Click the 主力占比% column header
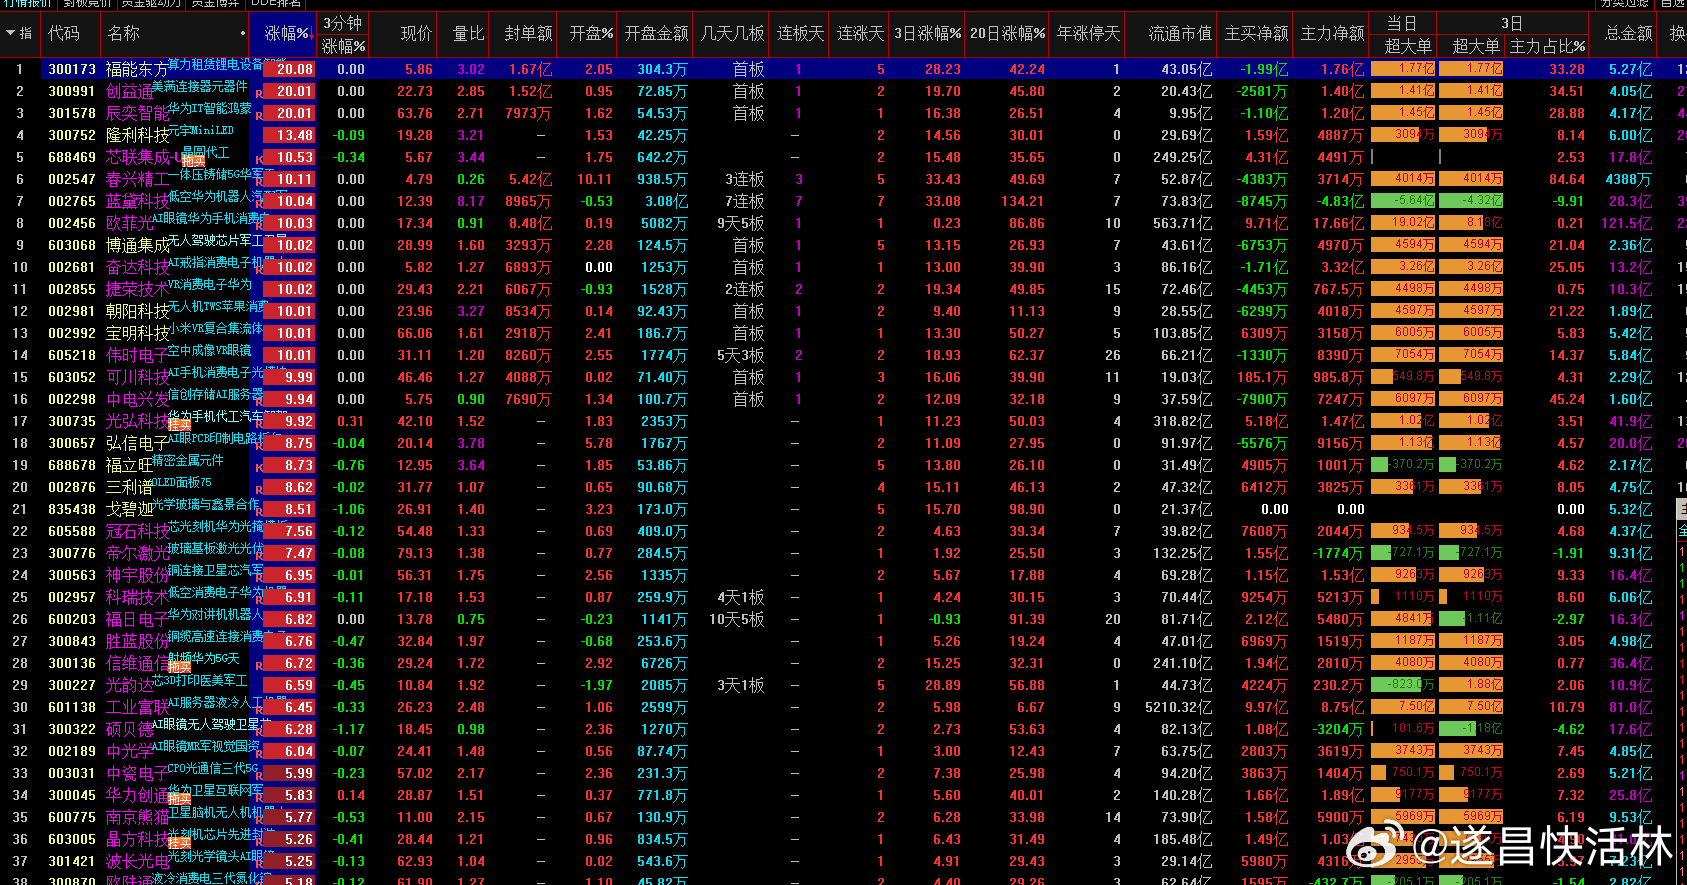This screenshot has width=1687, height=885. (x=1547, y=45)
